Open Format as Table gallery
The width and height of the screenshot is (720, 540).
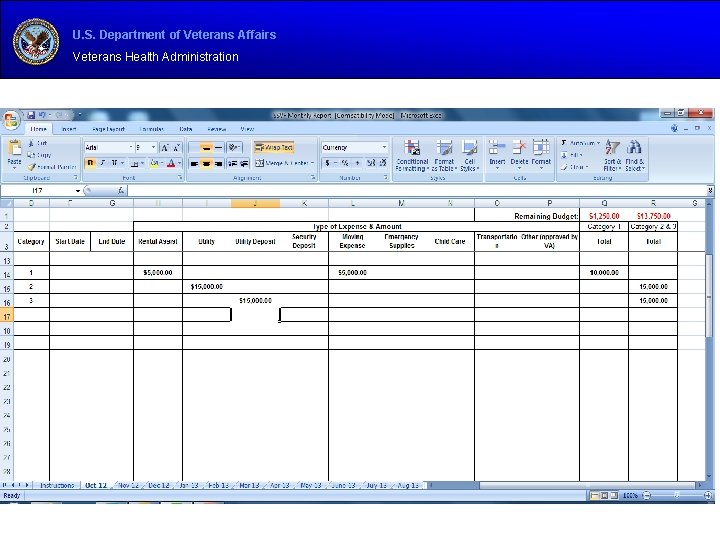click(x=444, y=156)
